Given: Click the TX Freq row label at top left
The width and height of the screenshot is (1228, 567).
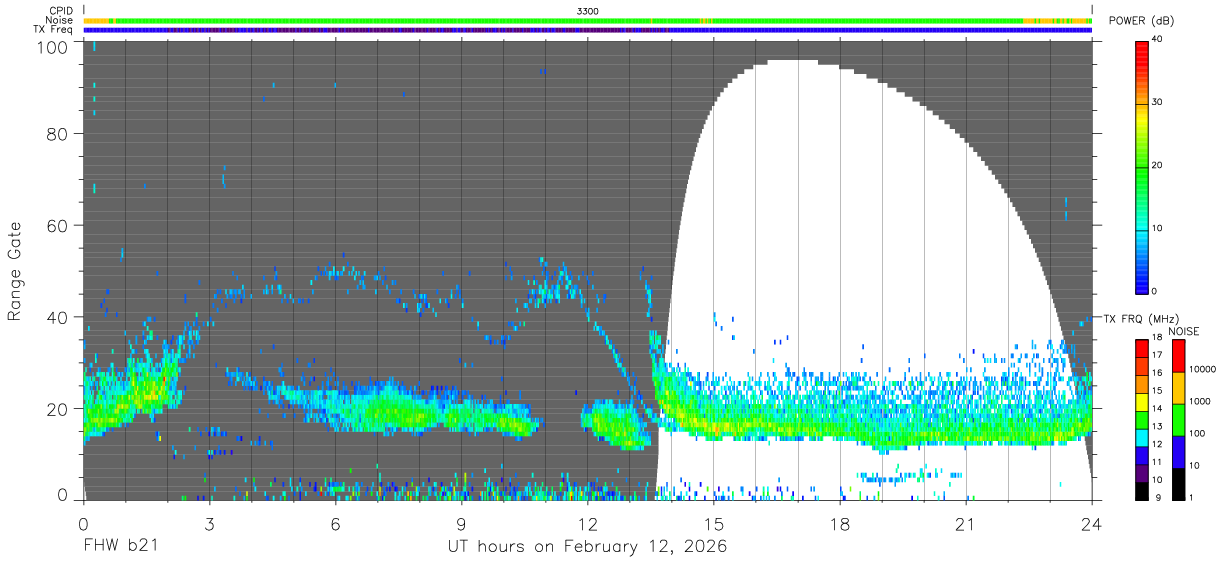Looking at the screenshot, I should 53,30.
